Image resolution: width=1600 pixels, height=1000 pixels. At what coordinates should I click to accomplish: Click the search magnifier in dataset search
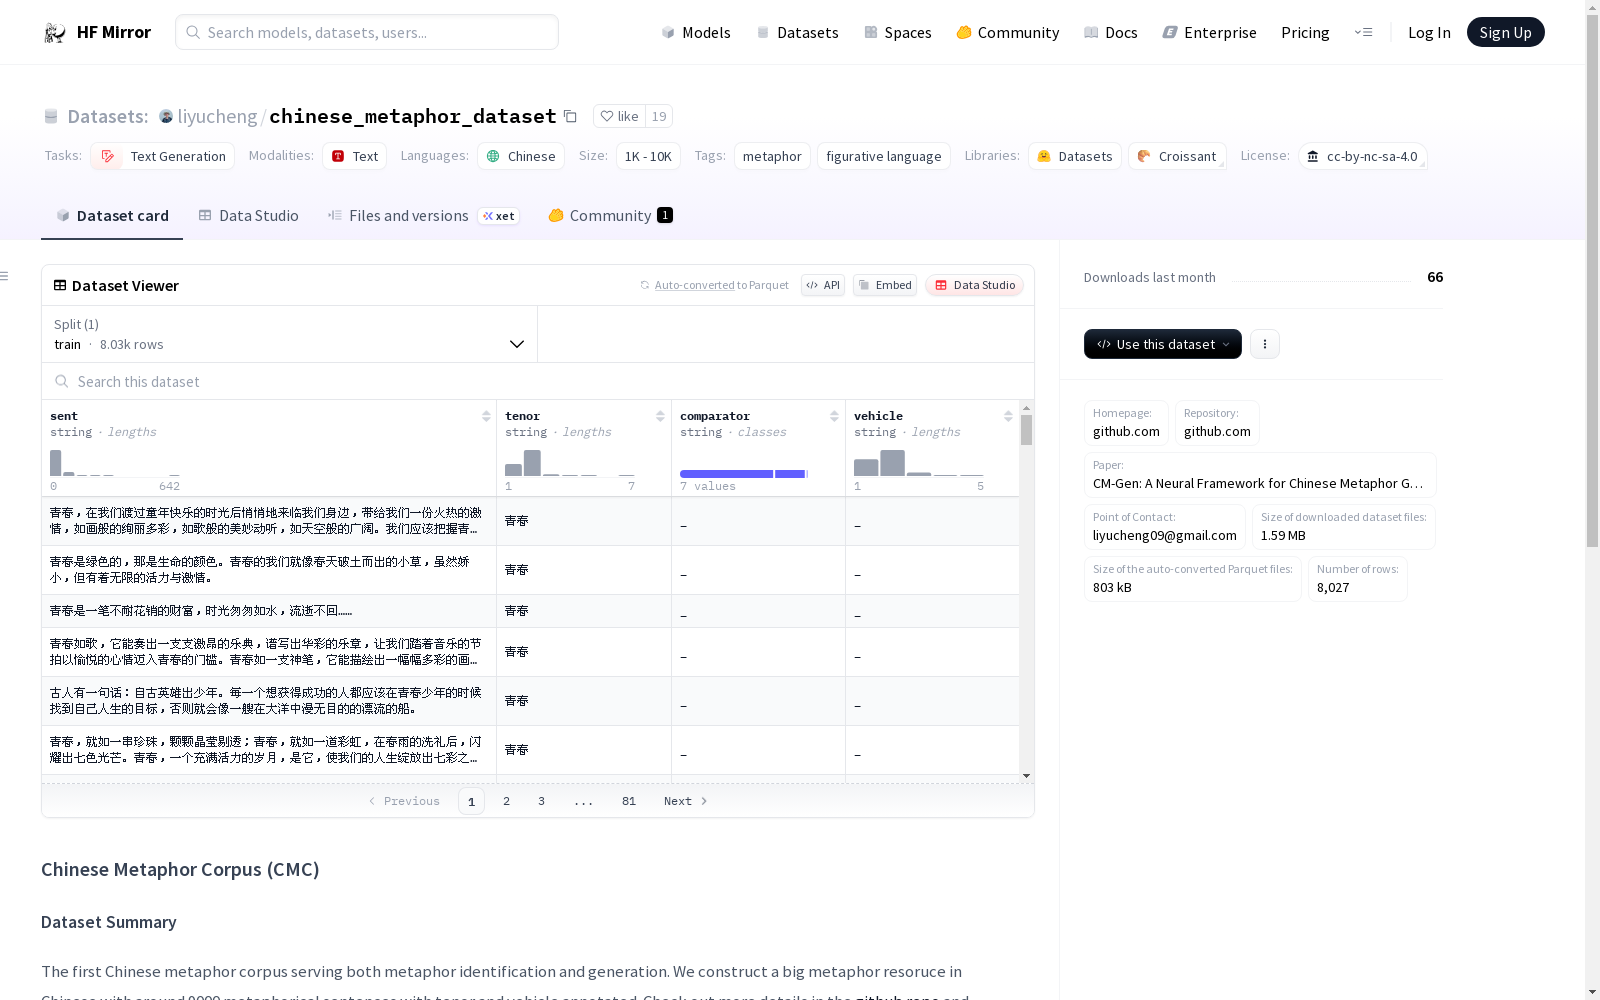(62, 381)
